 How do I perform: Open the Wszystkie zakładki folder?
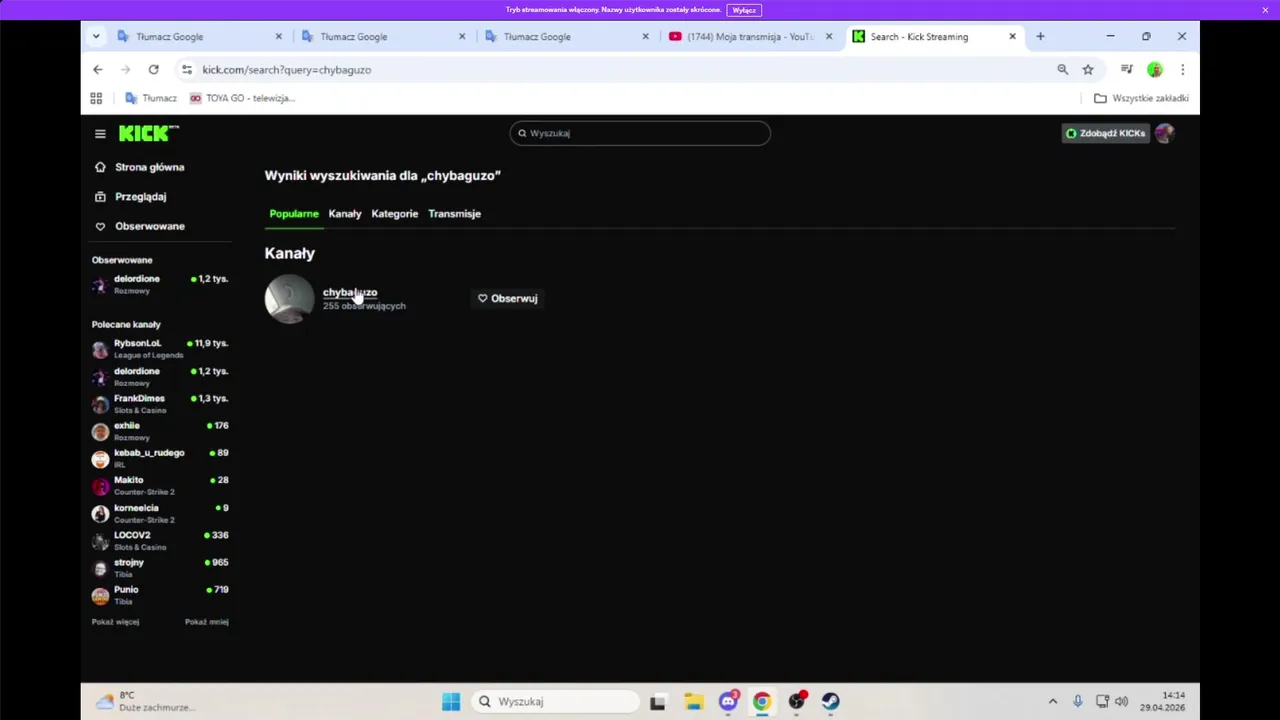(1141, 98)
